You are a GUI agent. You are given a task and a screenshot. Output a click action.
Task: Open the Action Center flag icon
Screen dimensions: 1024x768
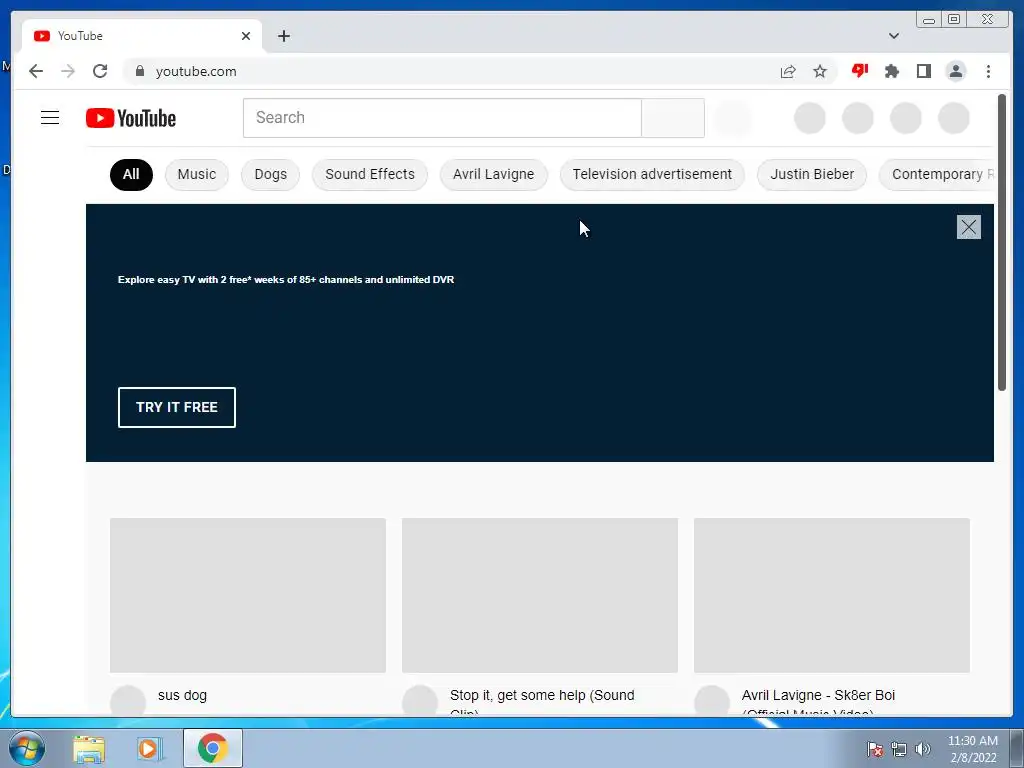874,749
